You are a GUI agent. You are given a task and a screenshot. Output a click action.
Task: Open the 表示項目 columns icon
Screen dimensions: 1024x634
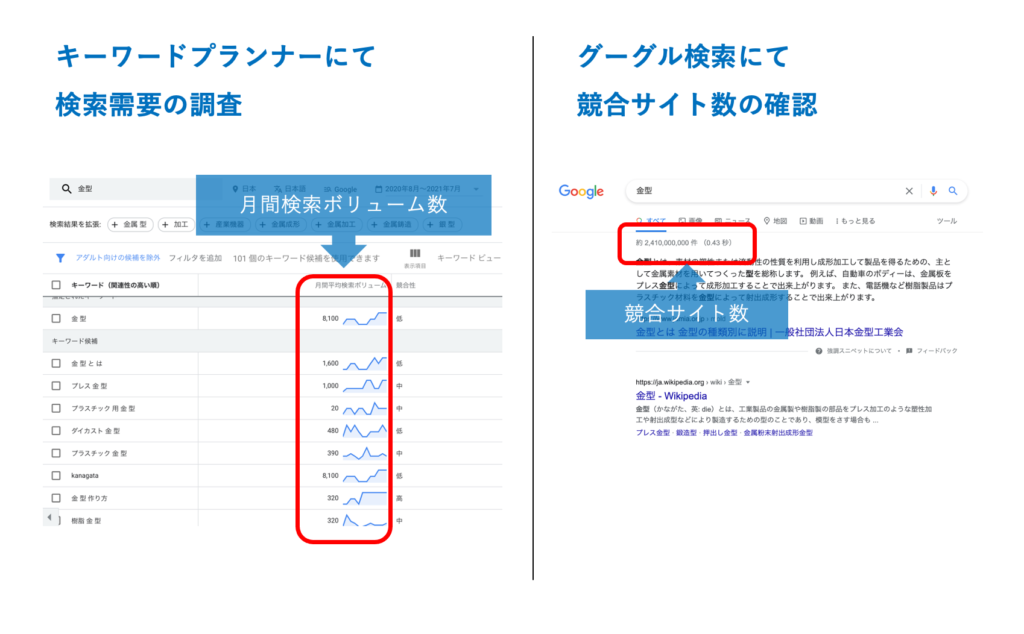[415, 254]
